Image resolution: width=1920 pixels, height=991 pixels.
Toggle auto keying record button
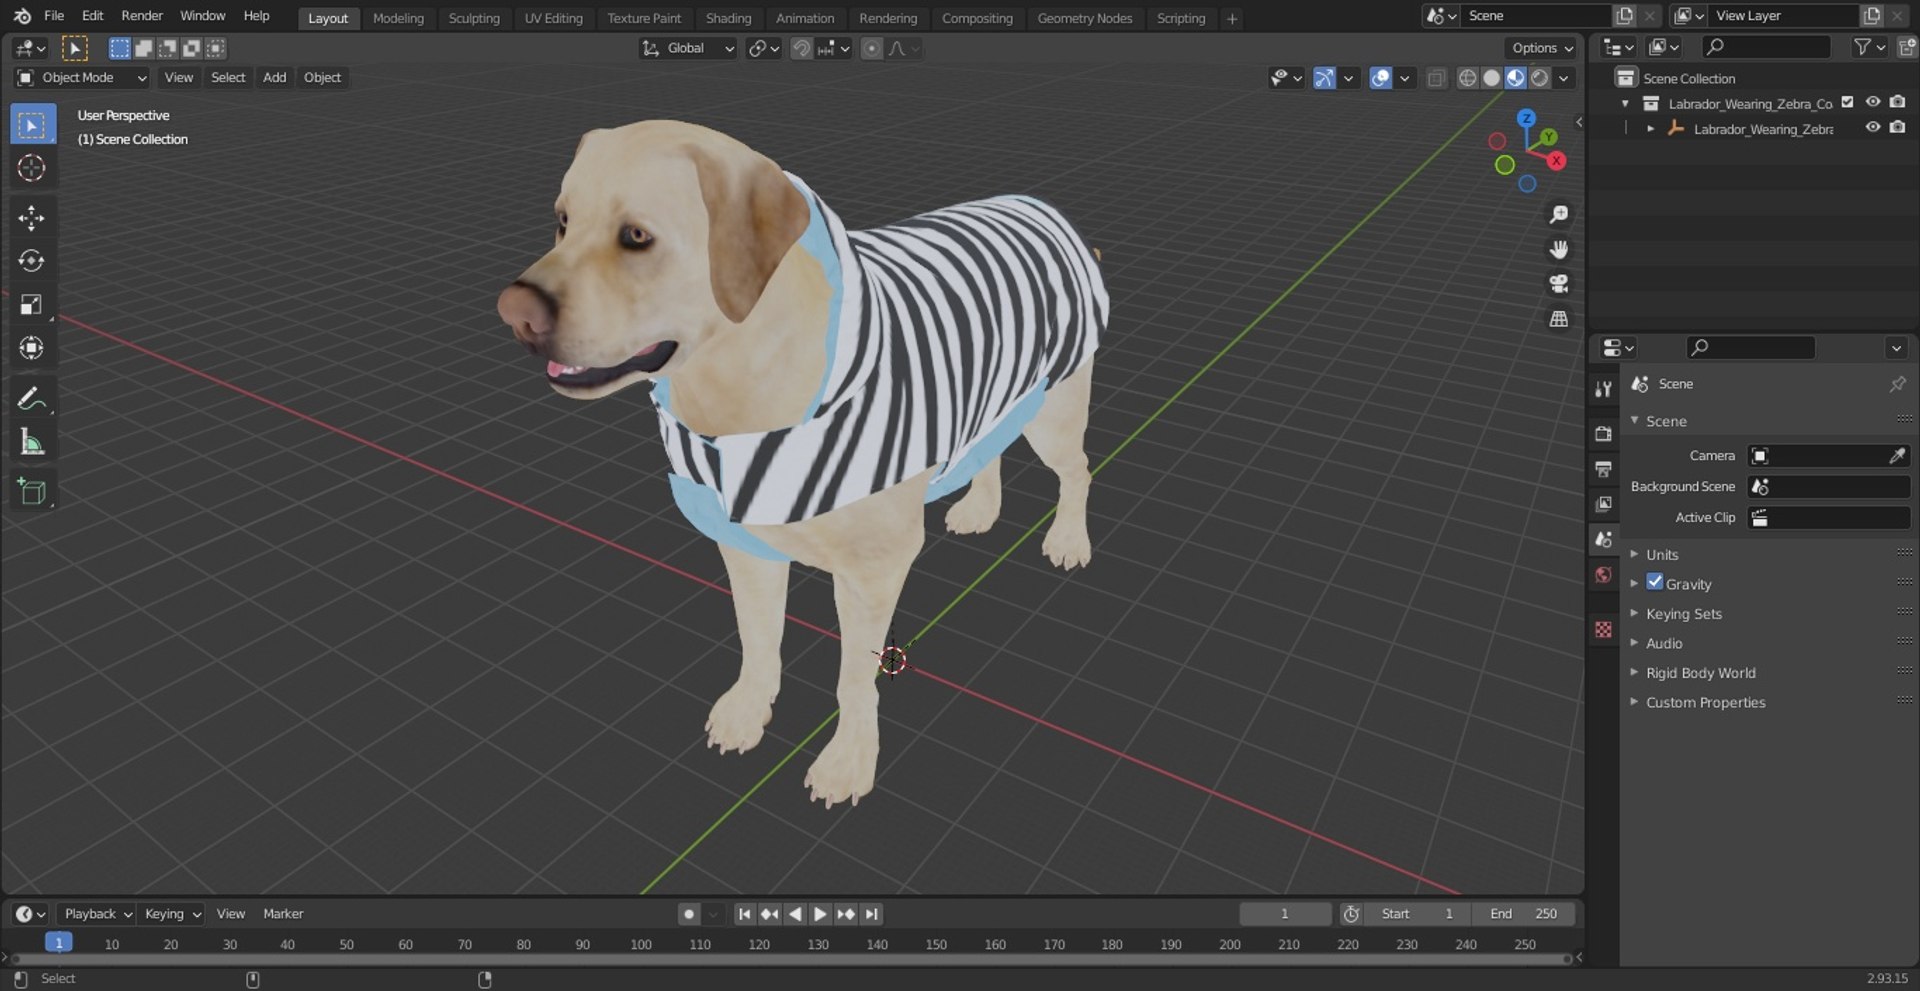[x=689, y=914]
